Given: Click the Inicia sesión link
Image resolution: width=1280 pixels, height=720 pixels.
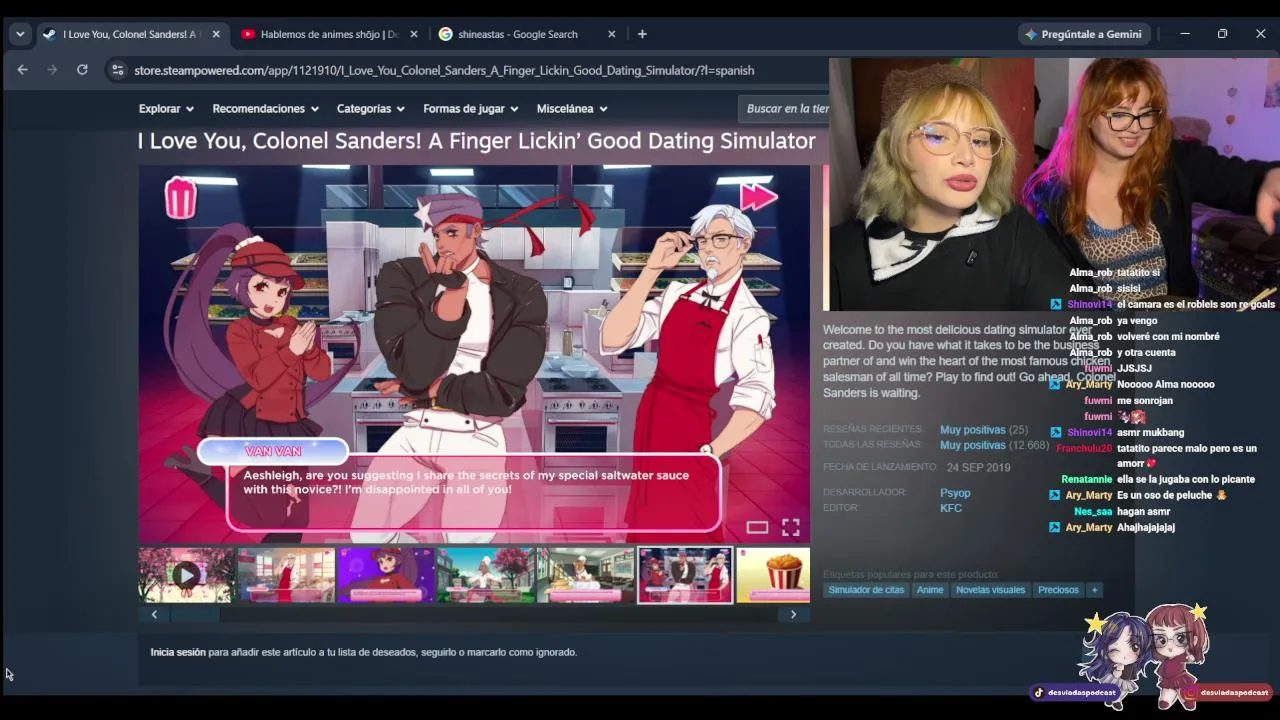Looking at the screenshot, I should coord(178,652).
